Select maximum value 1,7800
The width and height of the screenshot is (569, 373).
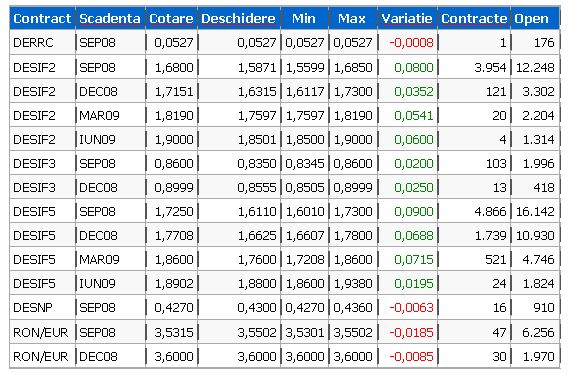pyautogui.click(x=353, y=235)
